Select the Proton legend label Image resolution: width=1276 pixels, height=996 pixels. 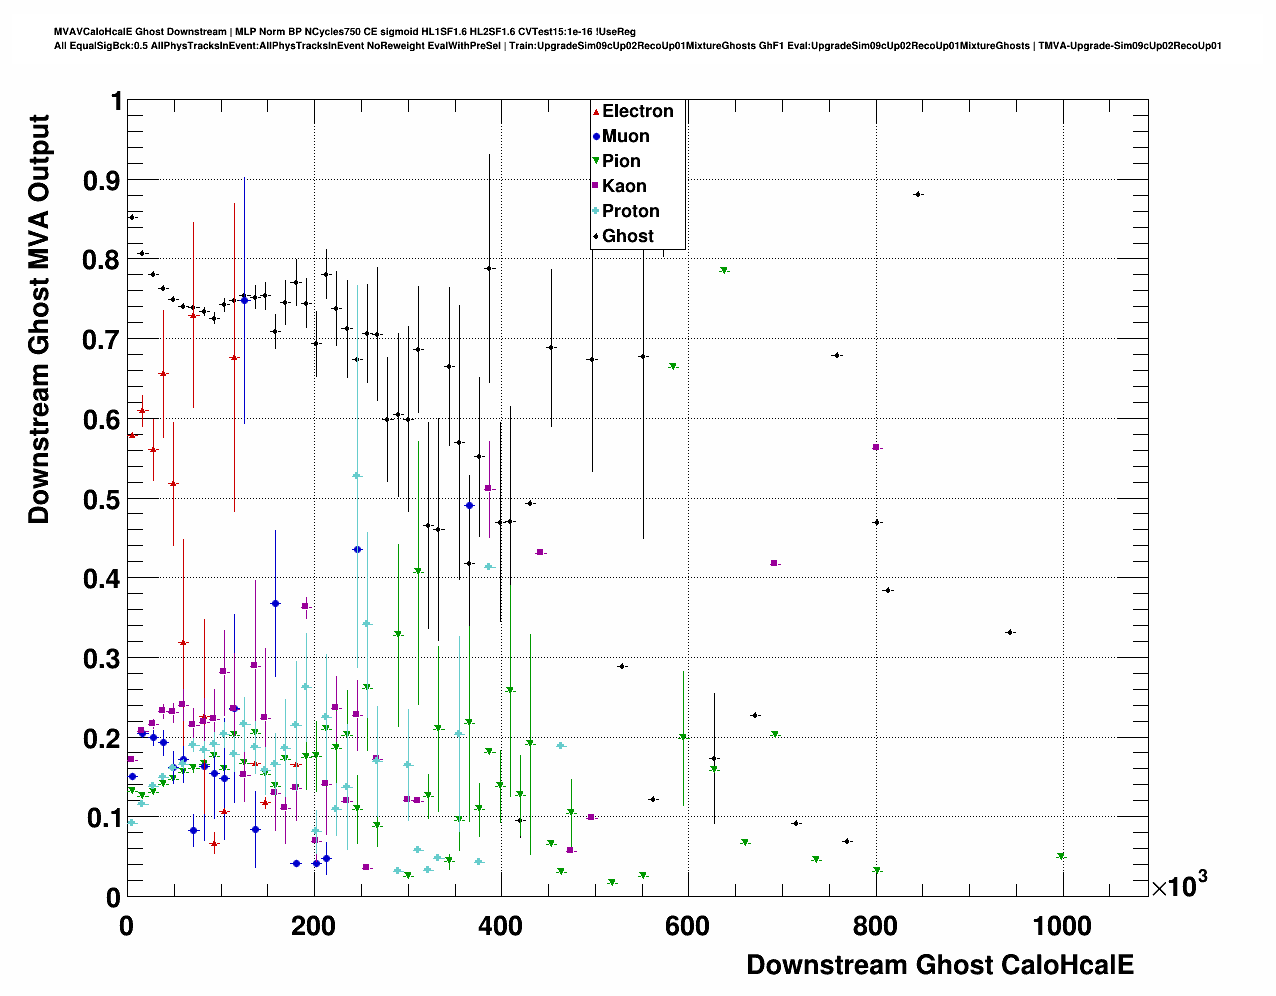[631, 211]
